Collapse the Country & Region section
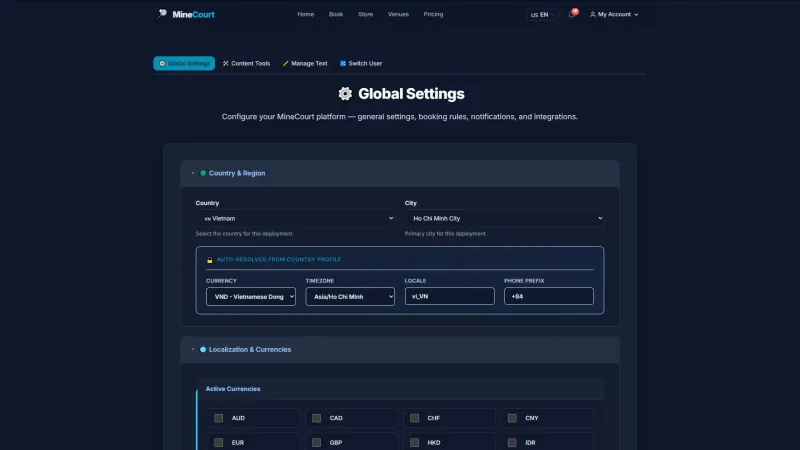The height and width of the screenshot is (450, 800). (x=399, y=173)
